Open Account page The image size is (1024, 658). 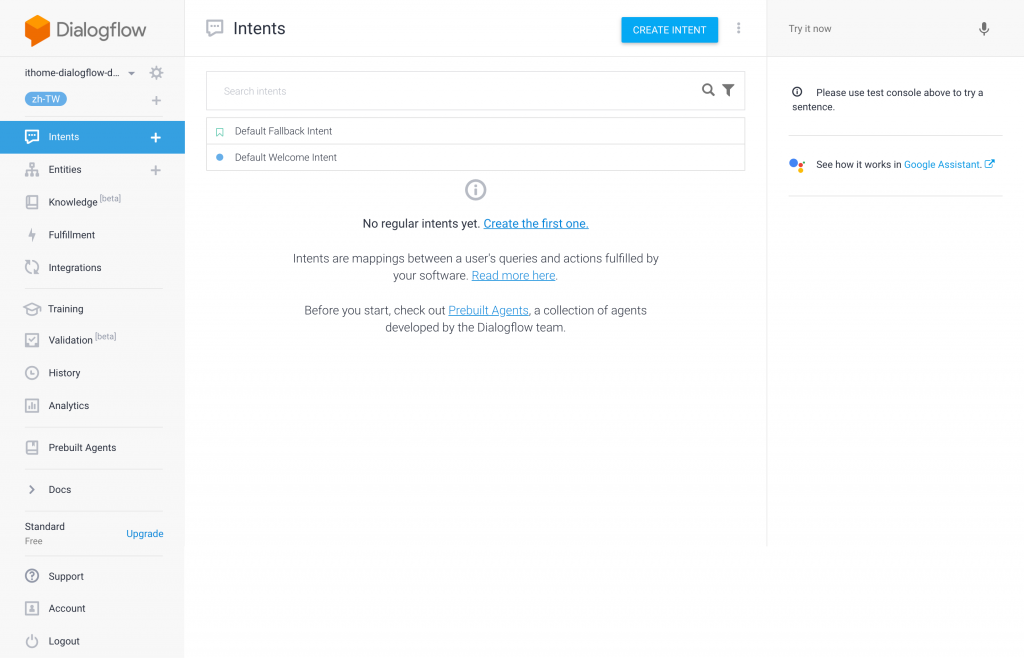click(67, 608)
